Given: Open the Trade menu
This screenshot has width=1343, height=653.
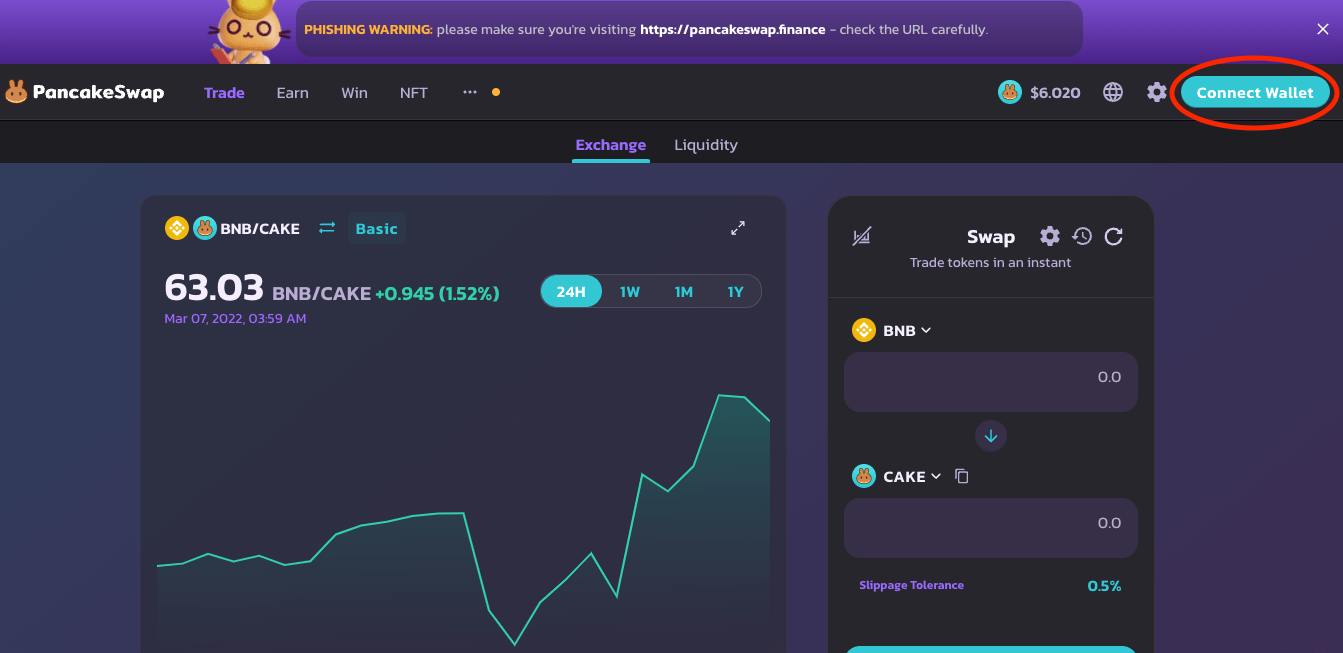Looking at the screenshot, I should pos(224,93).
